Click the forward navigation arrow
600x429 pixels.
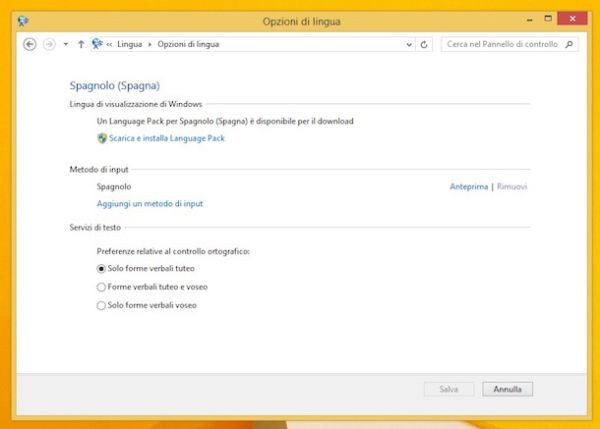(x=47, y=44)
